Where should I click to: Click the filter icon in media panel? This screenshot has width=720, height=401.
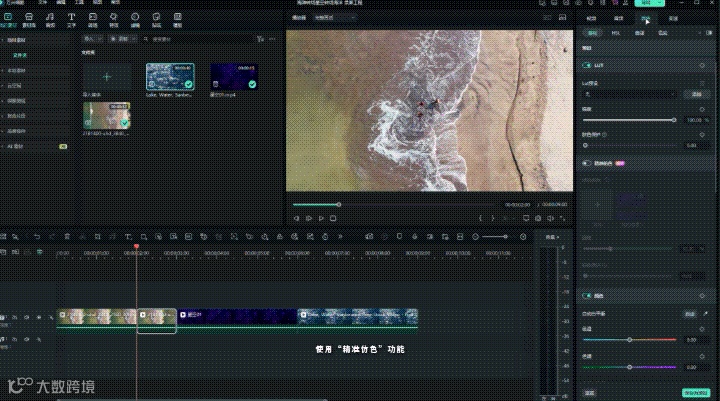[x=260, y=39]
